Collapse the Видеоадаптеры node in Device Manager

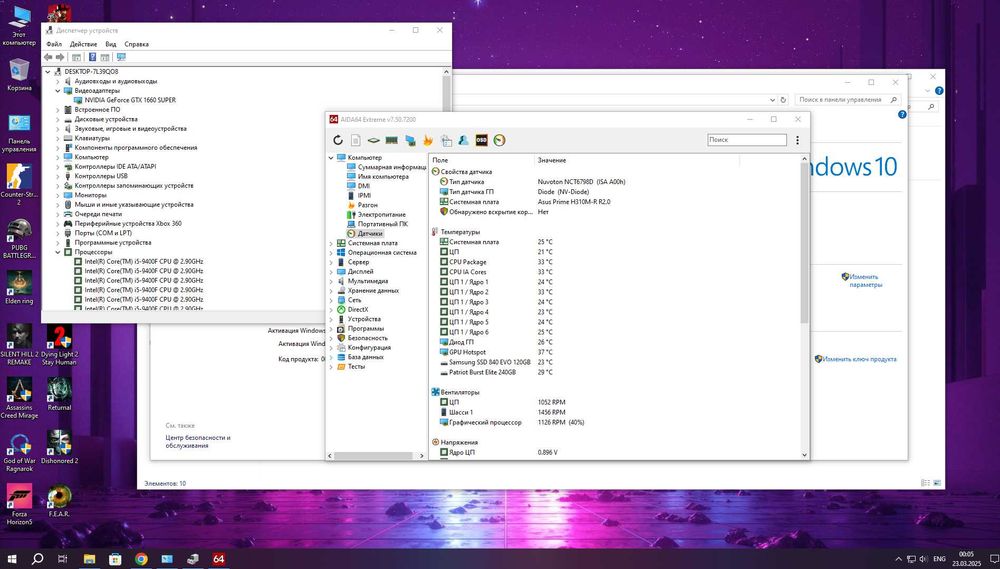pos(57,91)
